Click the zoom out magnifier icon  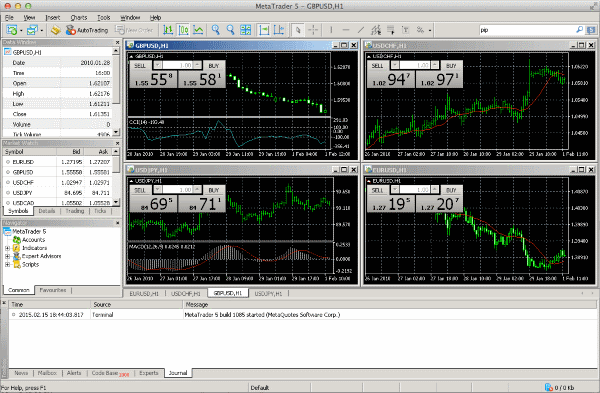click(x=230, y=30)
